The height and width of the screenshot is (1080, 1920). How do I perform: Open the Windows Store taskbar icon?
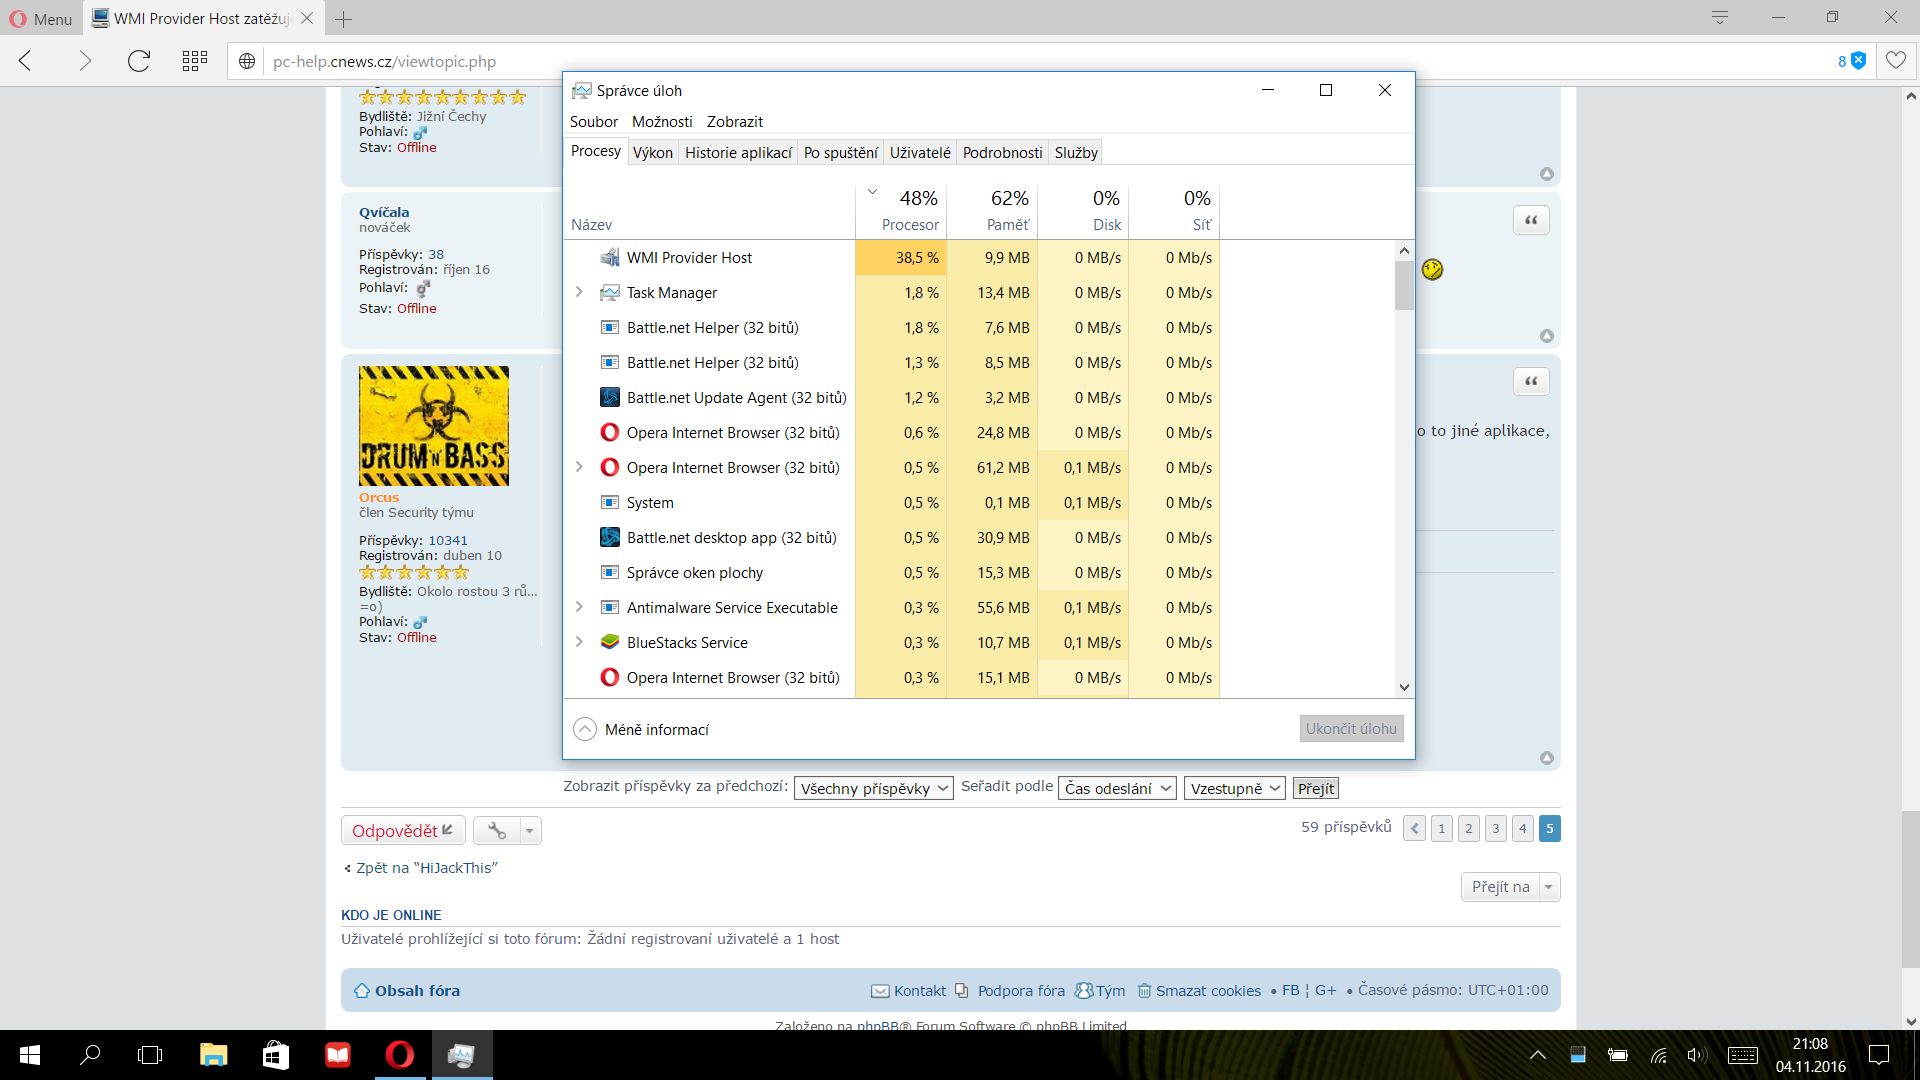tap(275, 1055)
